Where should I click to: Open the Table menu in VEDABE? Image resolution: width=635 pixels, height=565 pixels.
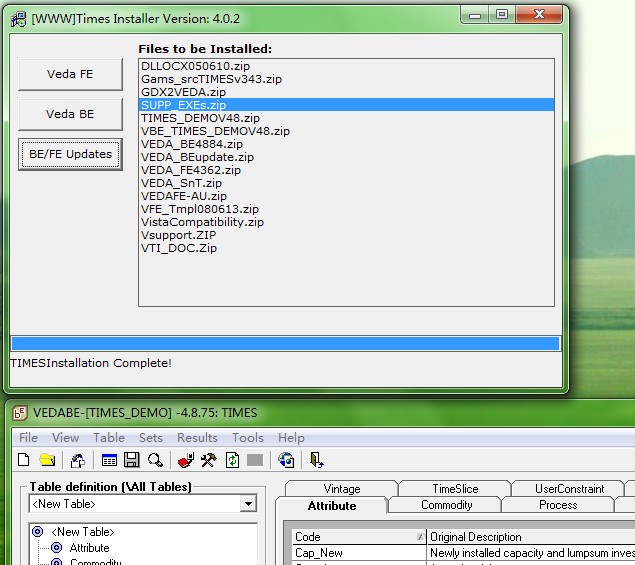click(x=109, y=438)
